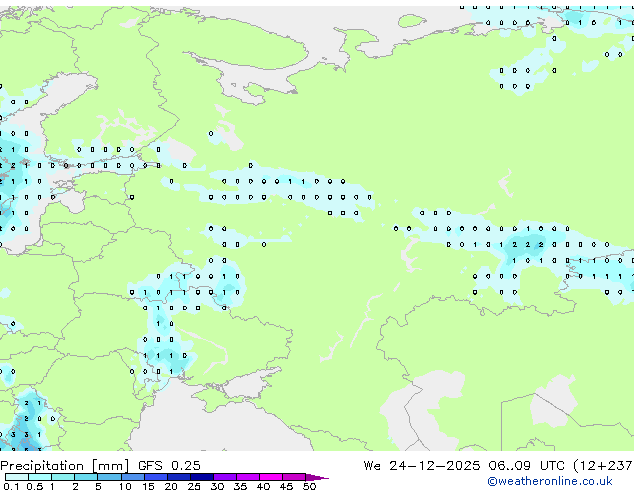
Task: Pick the 15–20 mm blue legend swatch
Action: [x=156, y=477]
